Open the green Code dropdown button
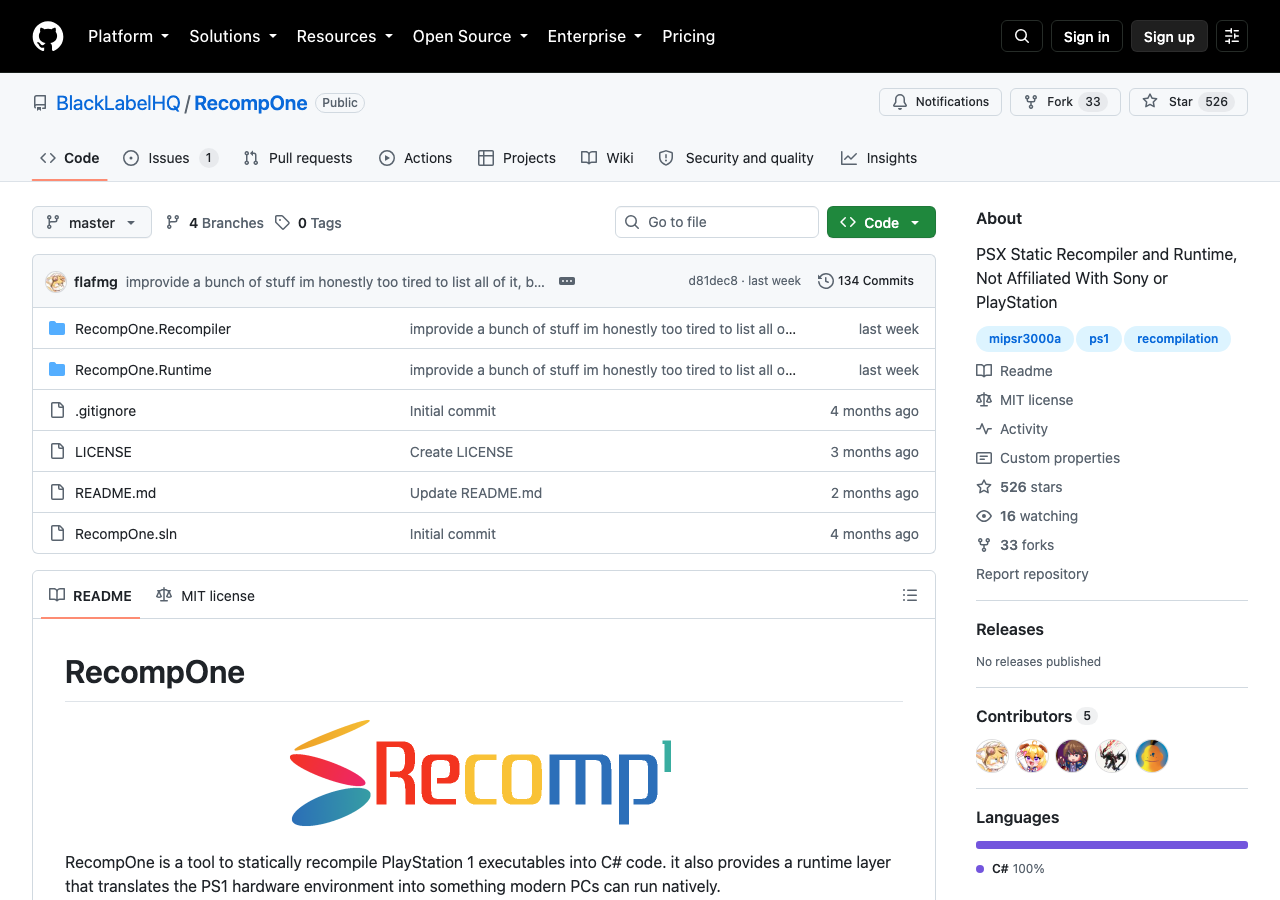 click(881, 222)
